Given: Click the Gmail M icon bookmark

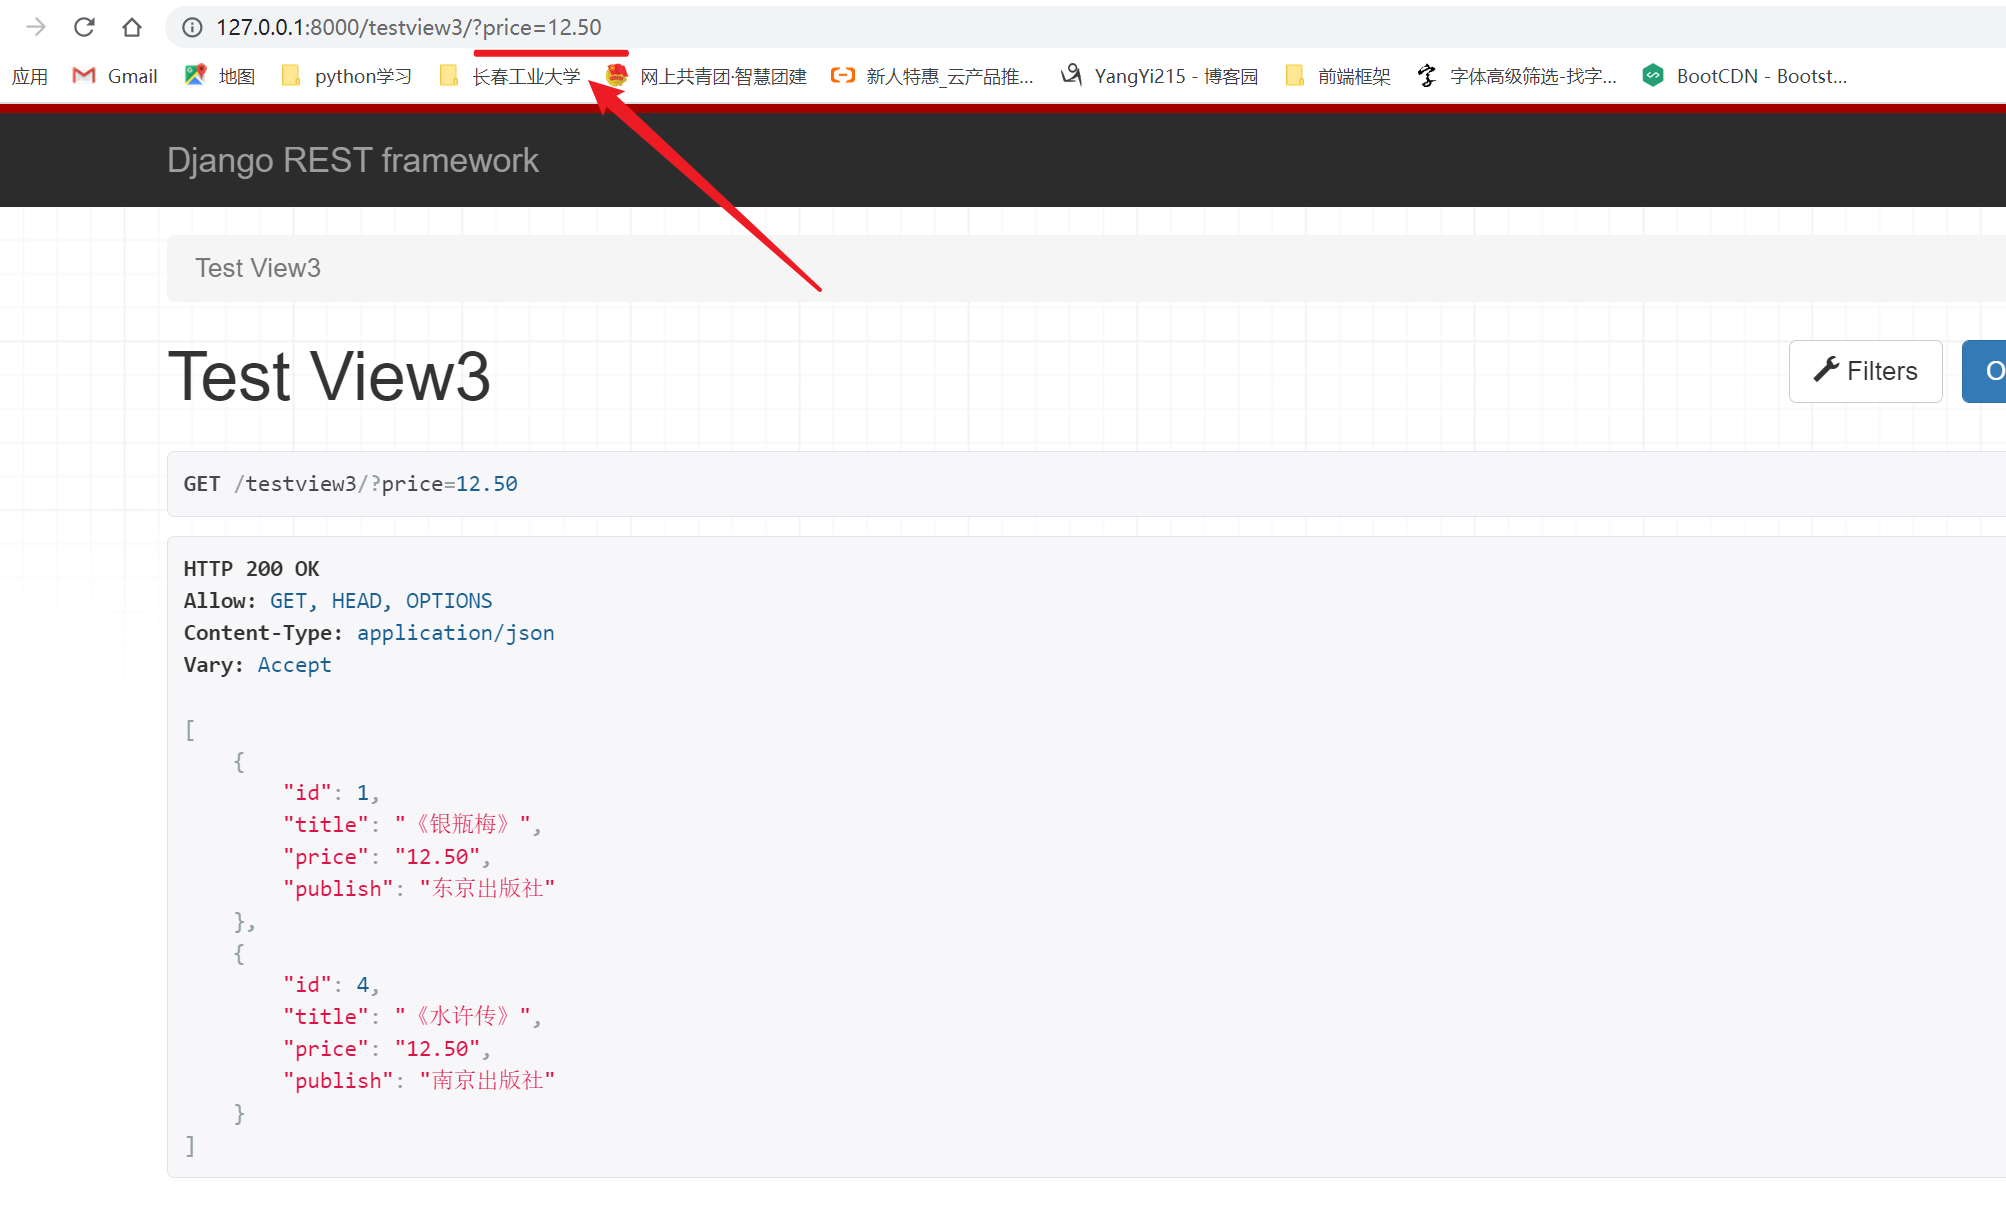Looking at the screenshot, I should [84, 76].
